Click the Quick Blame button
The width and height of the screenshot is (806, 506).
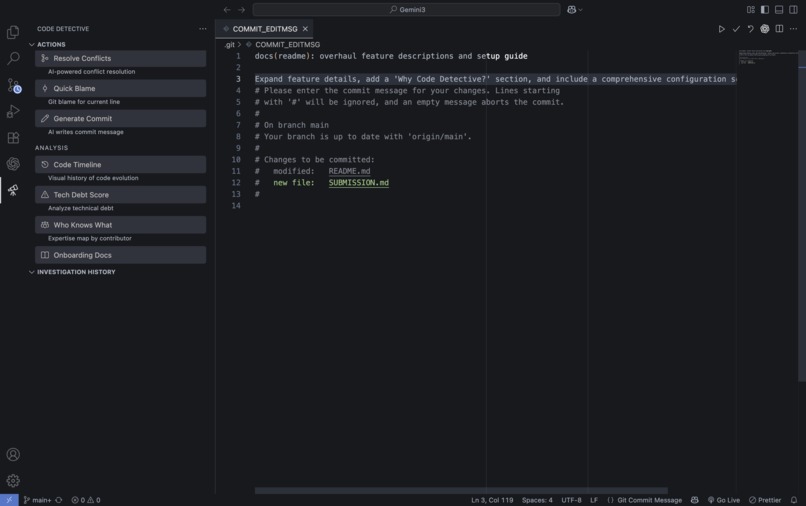pos(120,88)
